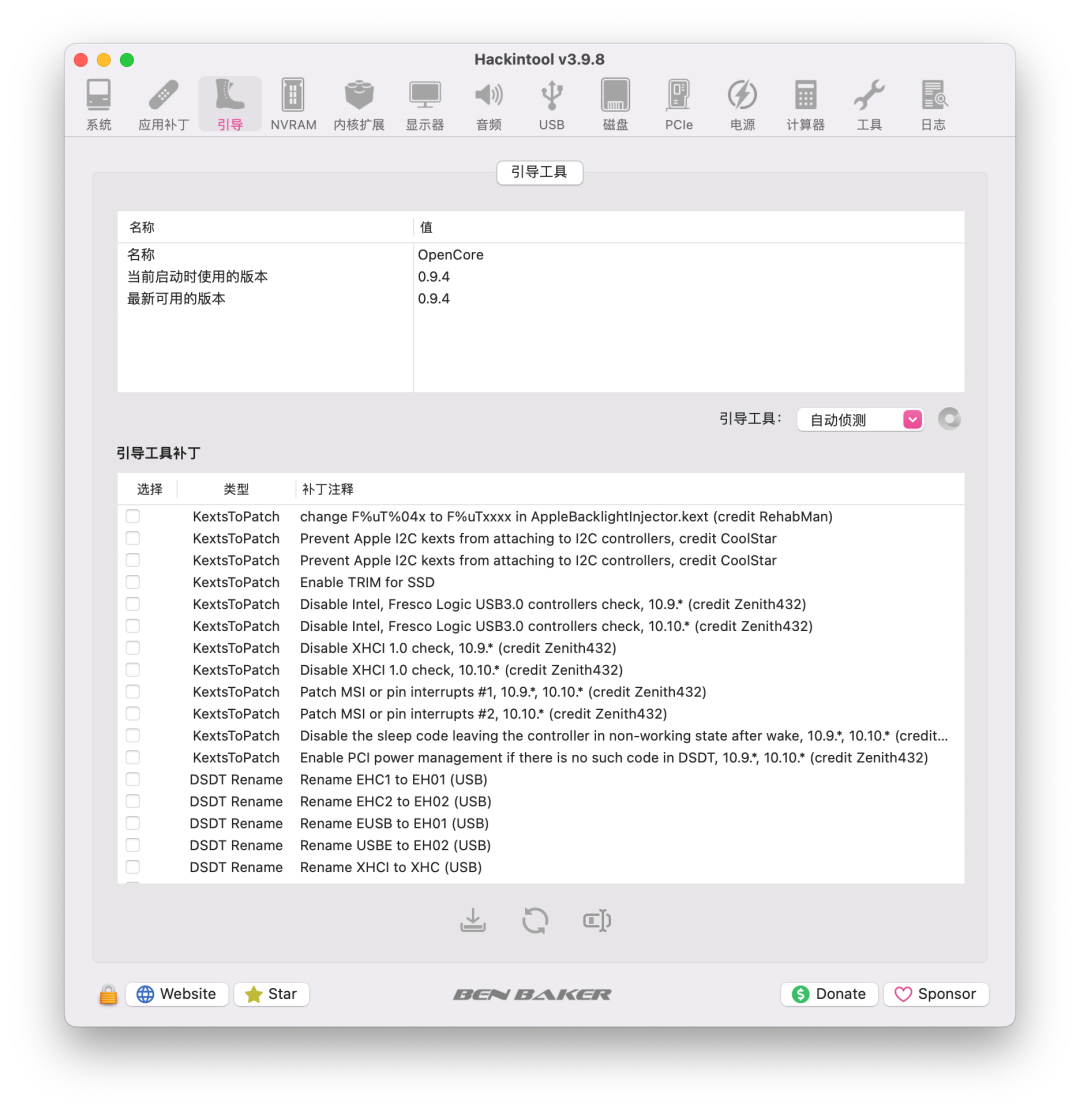Open the Website link button
The height and width of the screenshot is (1112, 1080).
pyautogui.click(x=177, y=994)
